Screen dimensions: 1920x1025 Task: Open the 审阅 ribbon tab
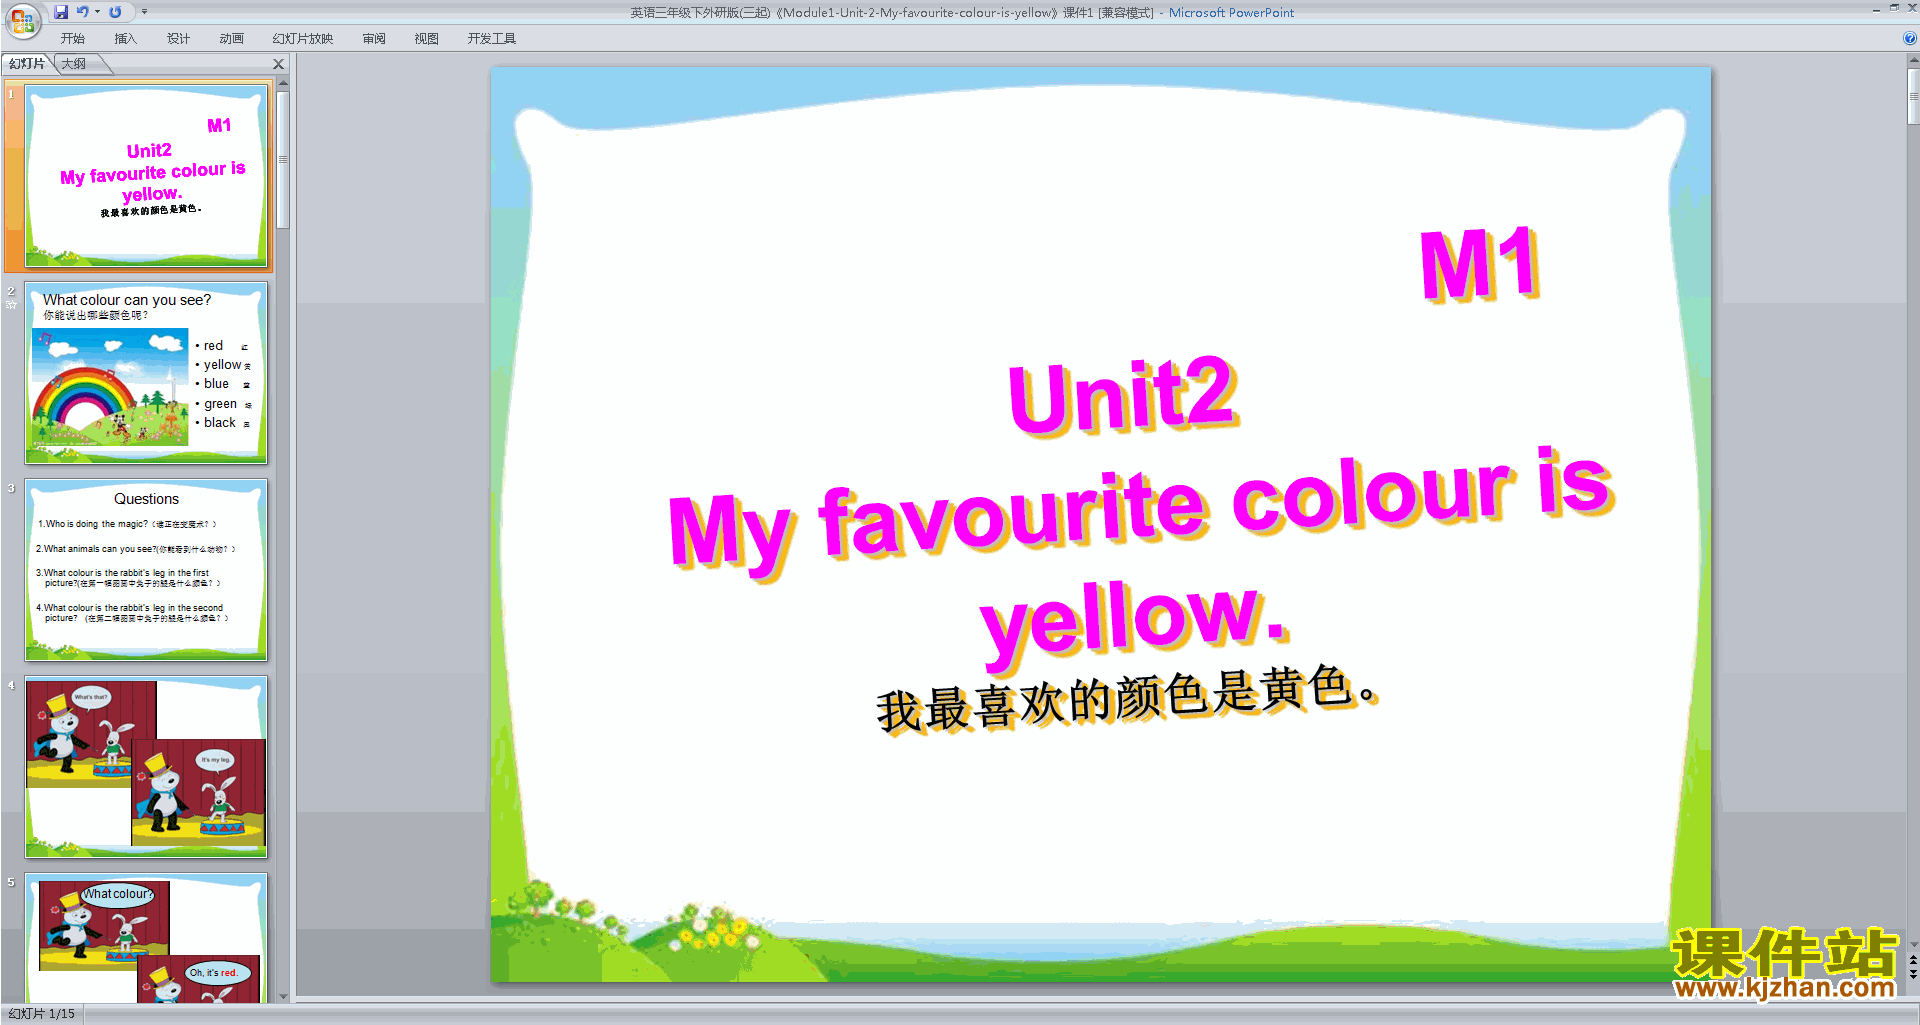(x=374, y=39)
